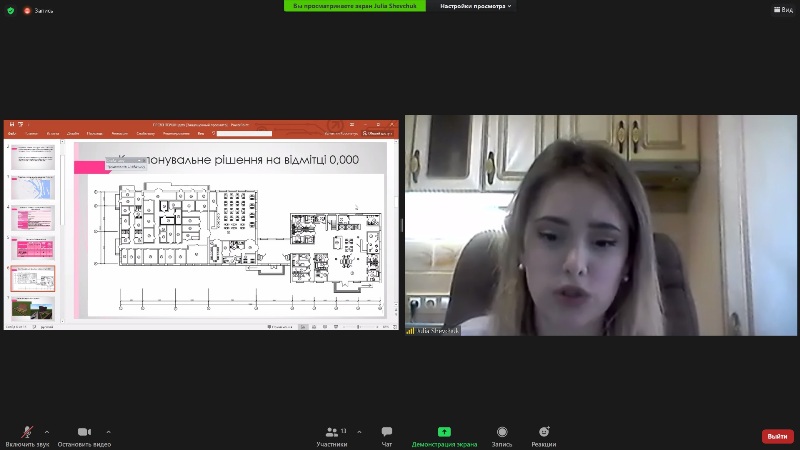The width and height of the screenshot is (800, 450).
Task: Open Вставка ribbon tab in PowerPoint
Action: tap(53, 134)
